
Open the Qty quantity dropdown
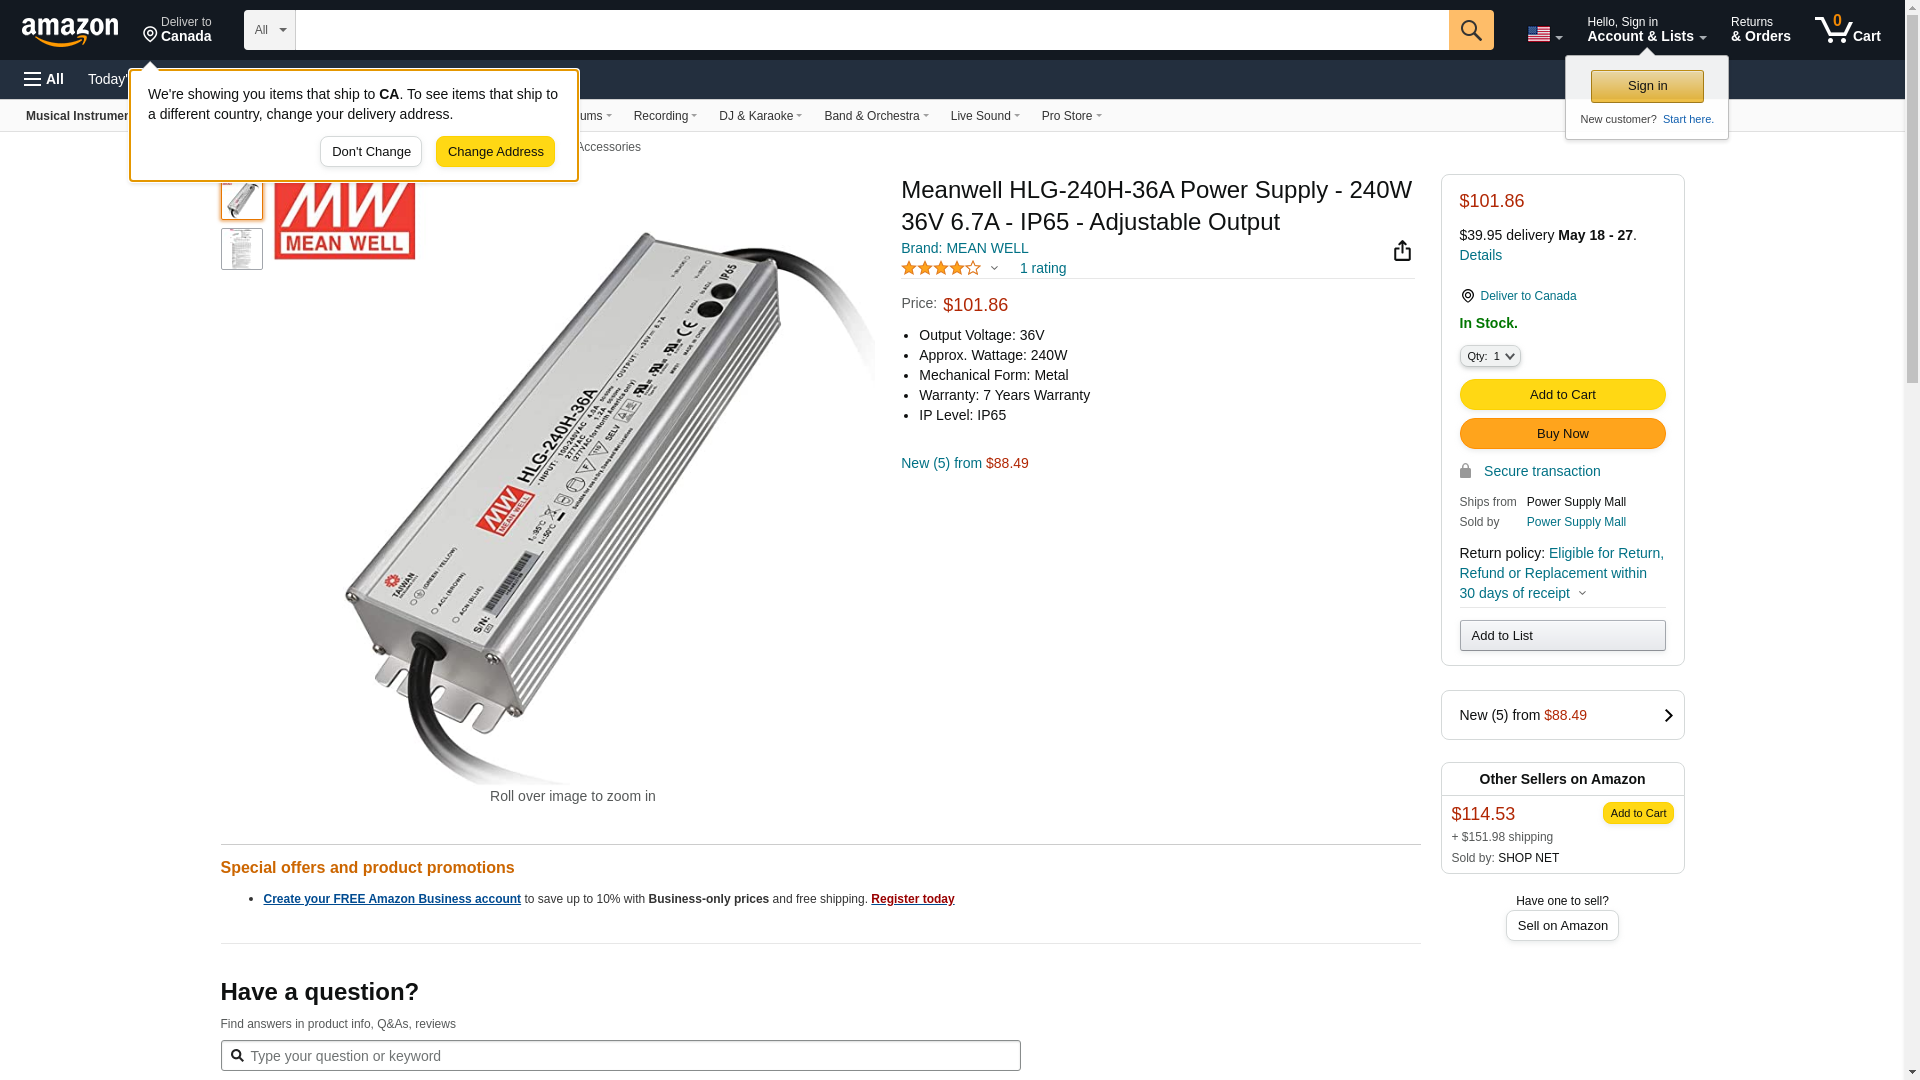tap(1489, 356)
